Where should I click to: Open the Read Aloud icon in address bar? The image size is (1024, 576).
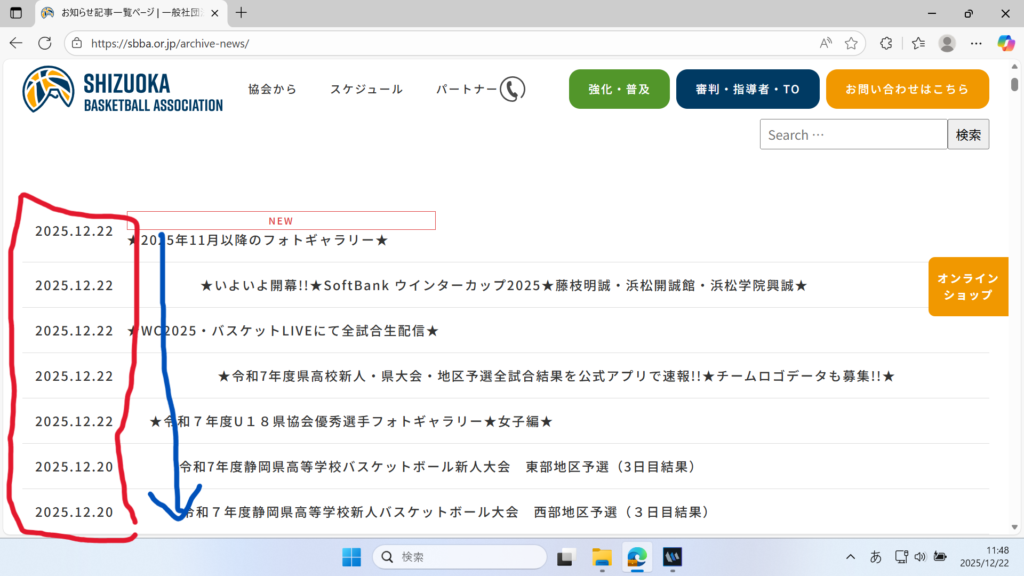point(826,43)
